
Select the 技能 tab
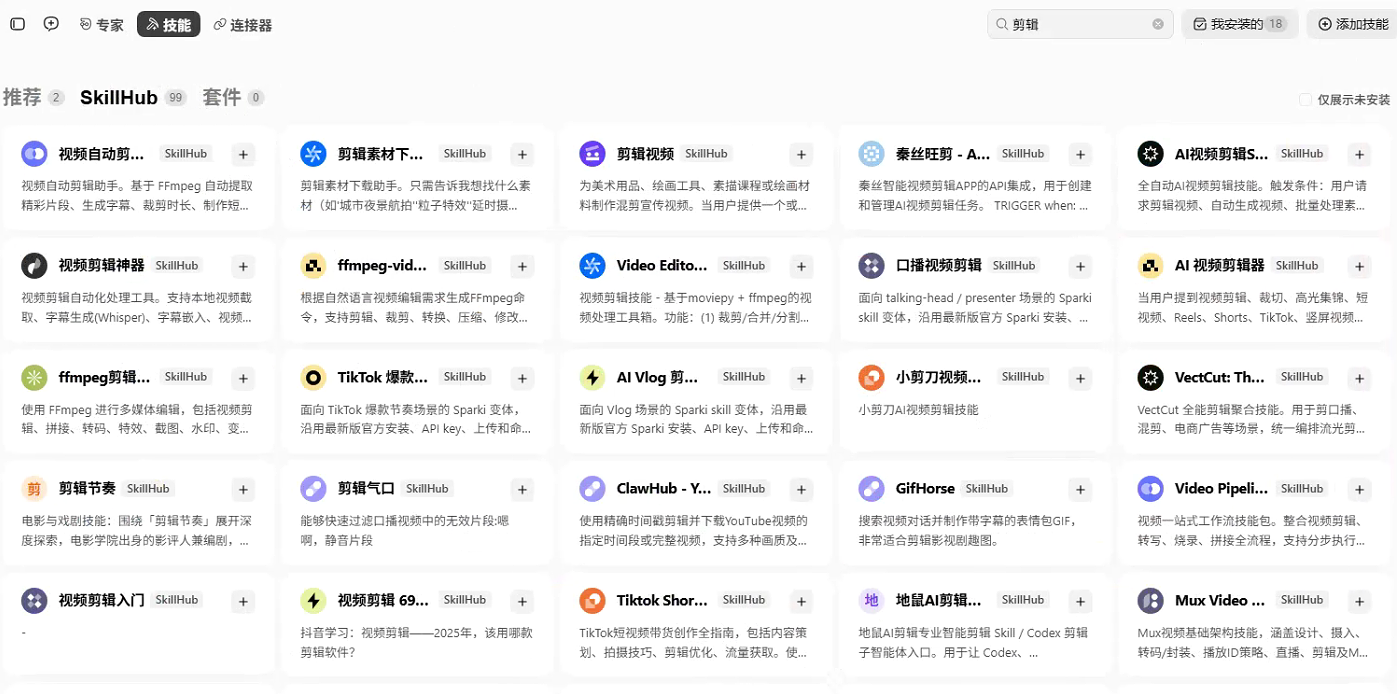point(168,25)
